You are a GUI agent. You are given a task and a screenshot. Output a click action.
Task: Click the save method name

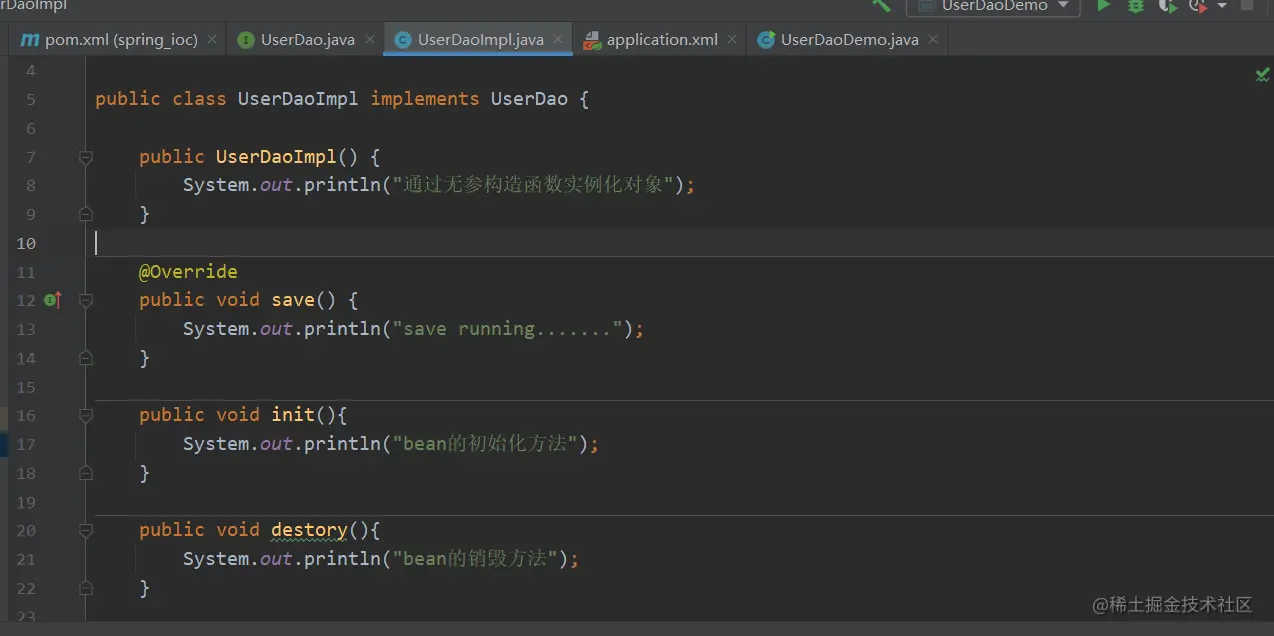293,300
